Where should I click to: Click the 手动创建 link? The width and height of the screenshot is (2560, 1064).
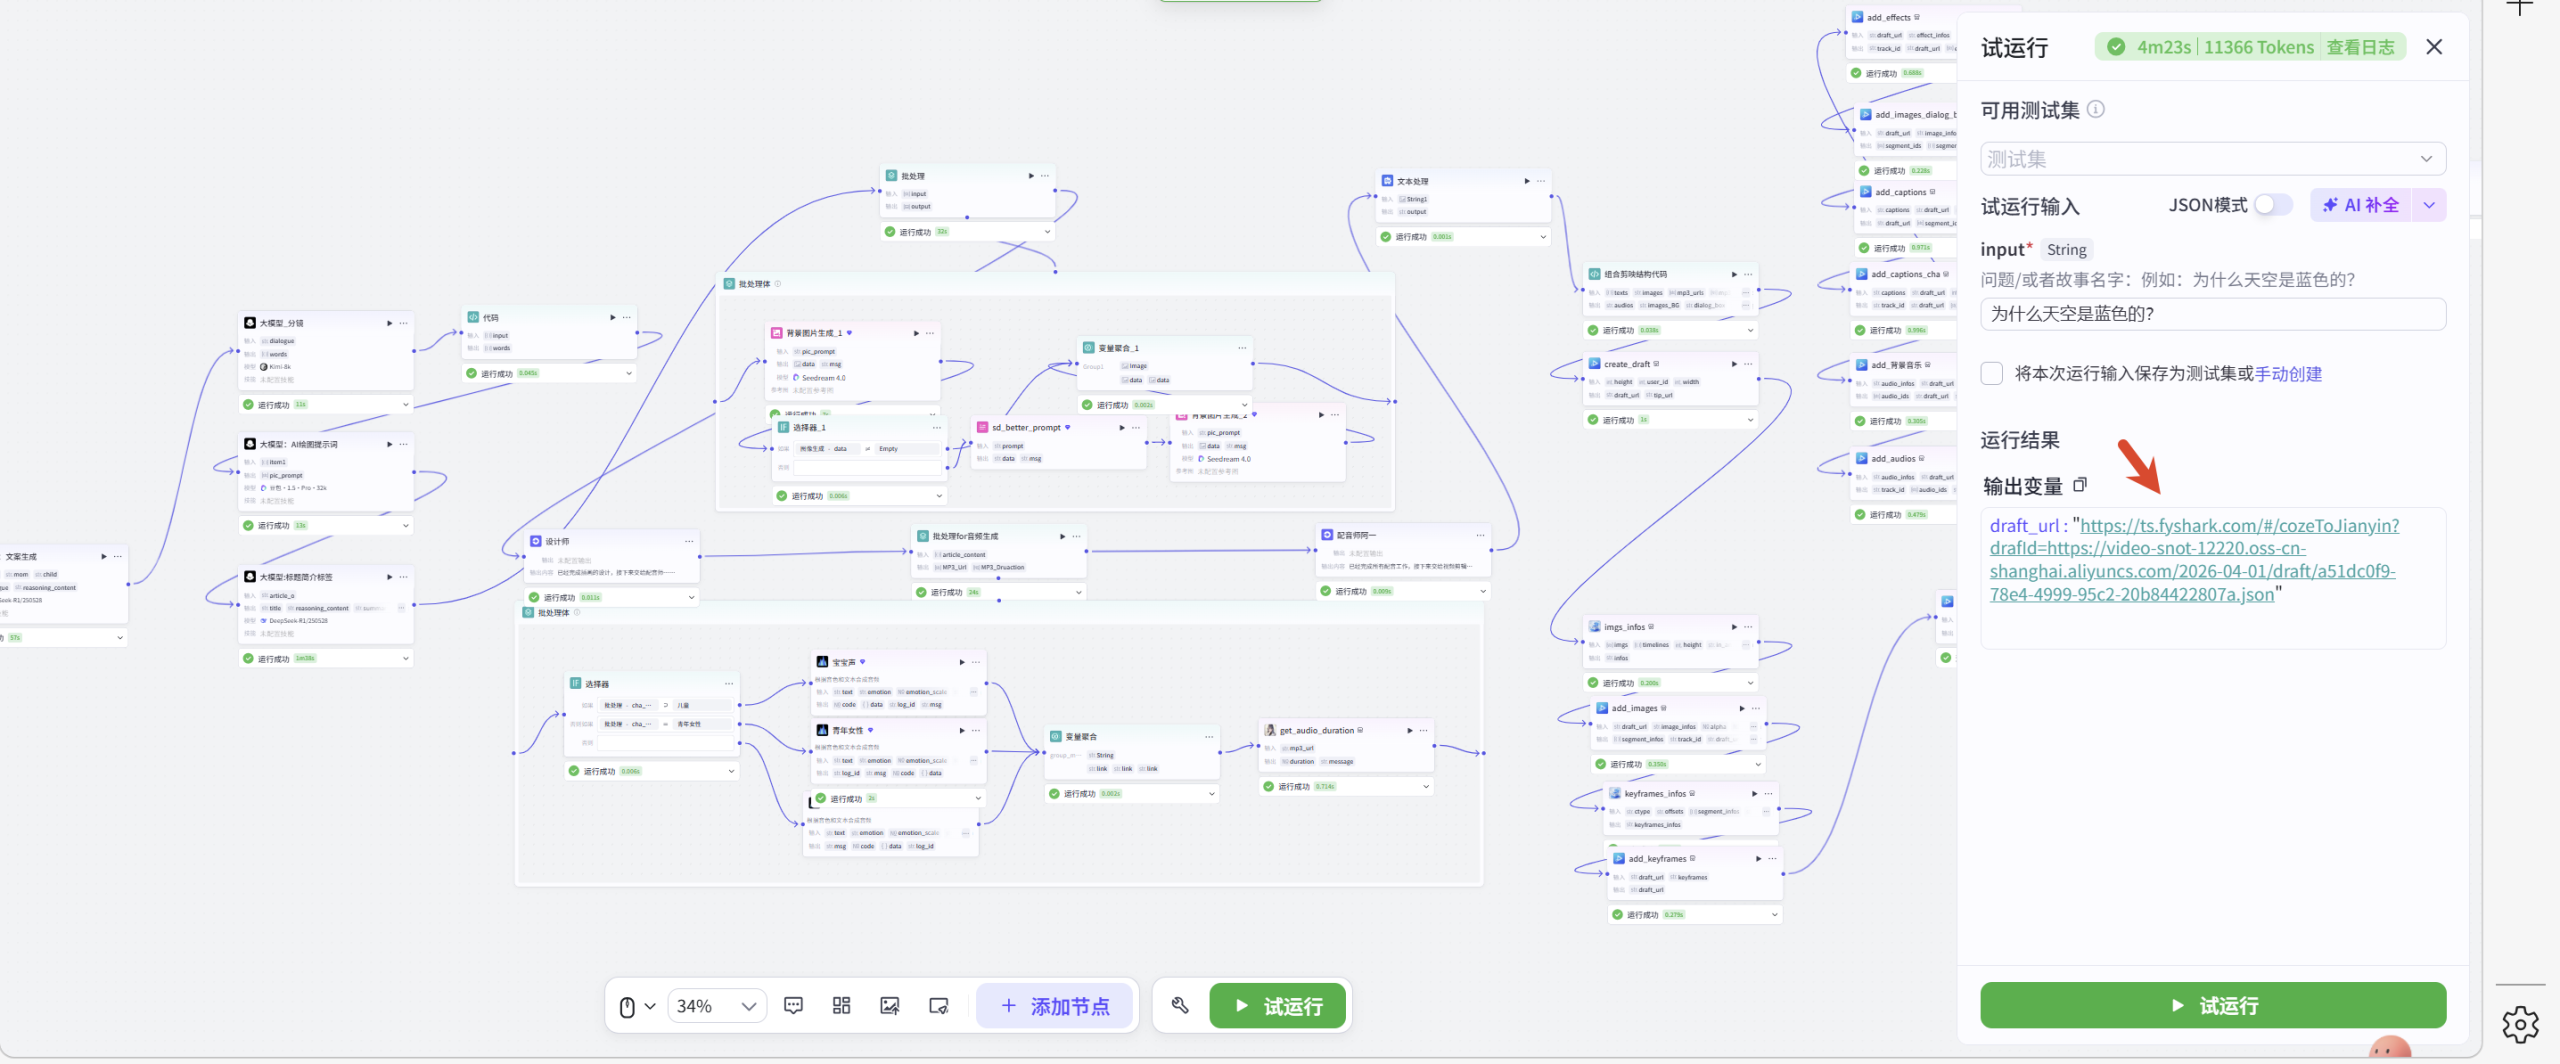[x=2288, y=374]
